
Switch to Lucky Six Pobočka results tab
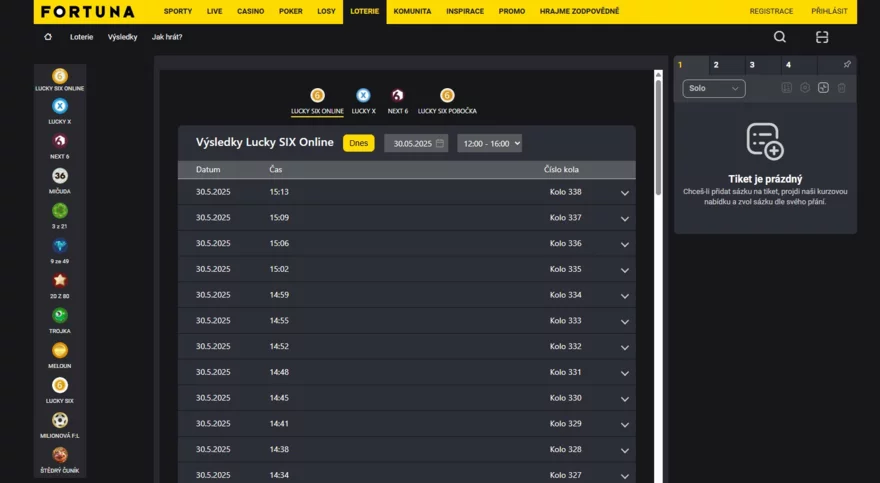coord(447,102)
